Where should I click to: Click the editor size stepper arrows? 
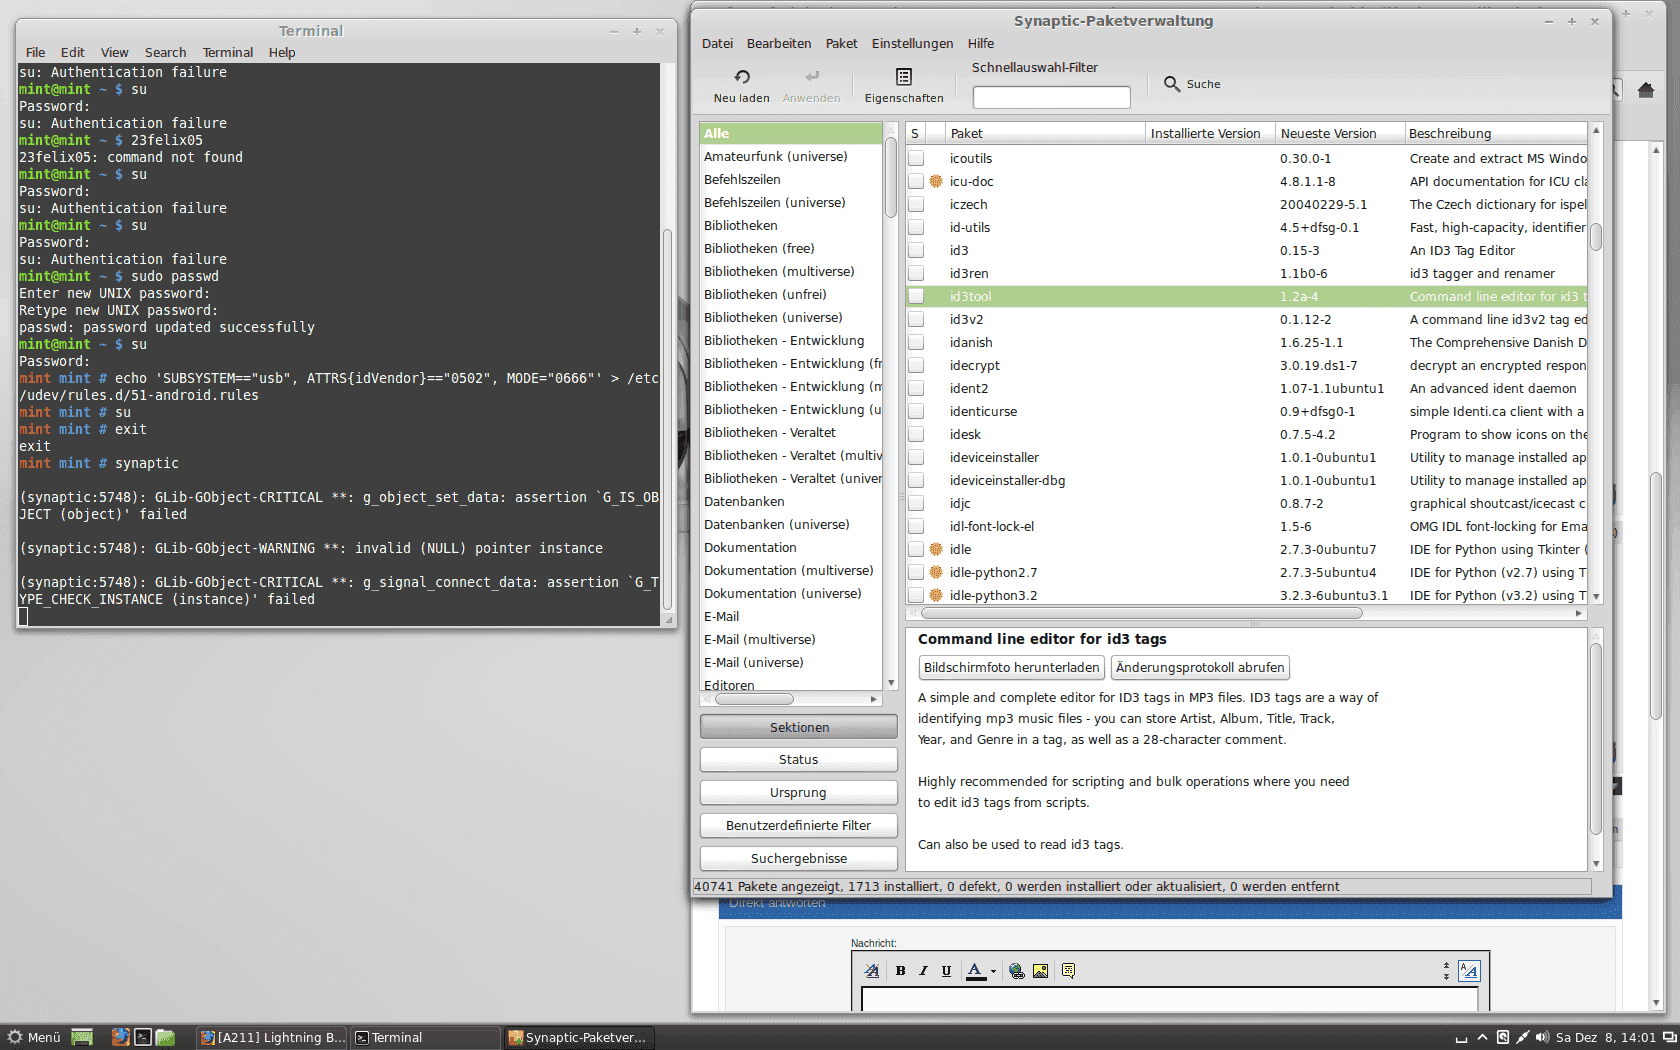pyautogui.click(x=1446, y=971)
